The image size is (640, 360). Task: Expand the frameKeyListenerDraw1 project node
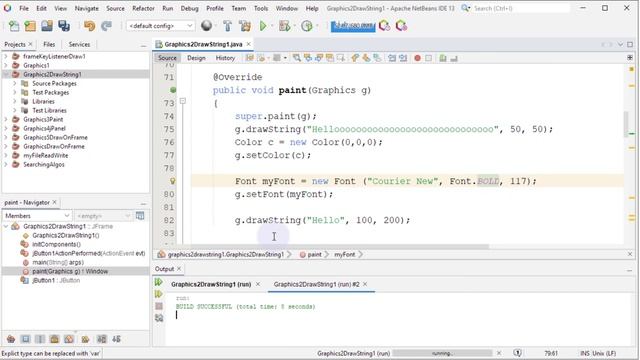coord(6,56)
